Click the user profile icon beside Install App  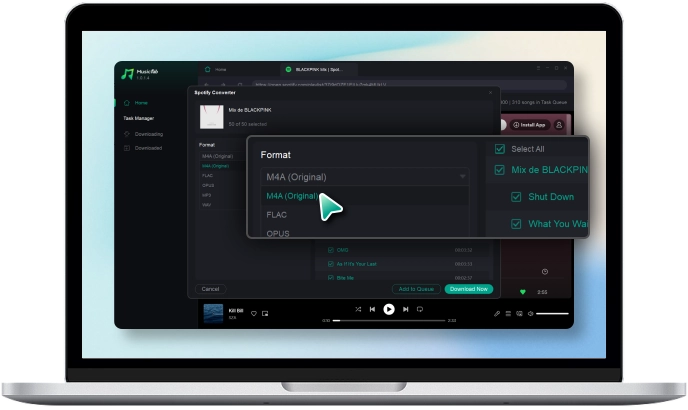pos(559,125)
